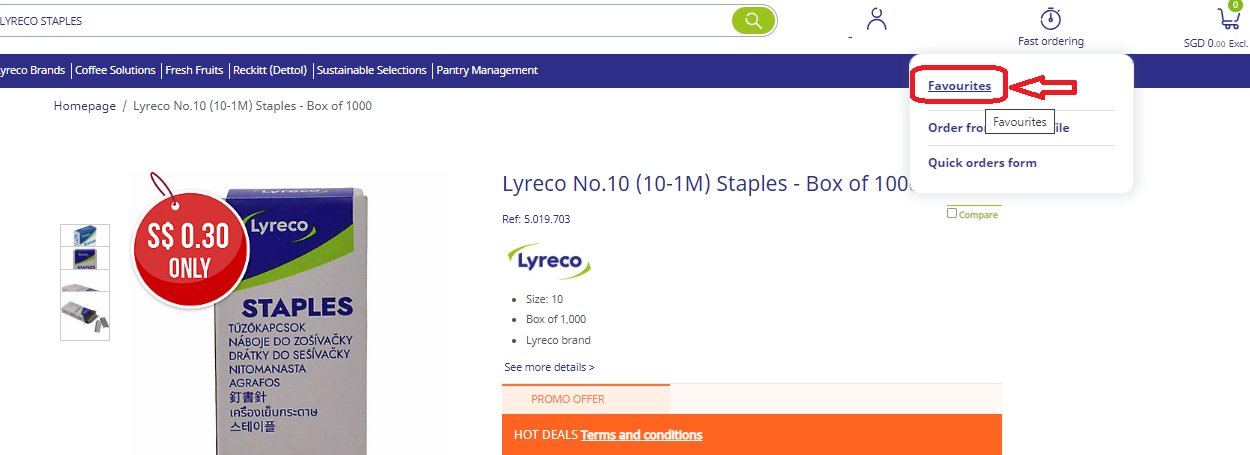
Task: Select second STAPLES box thumbnail
Action: pyautogui.click(x=85, y=259)
